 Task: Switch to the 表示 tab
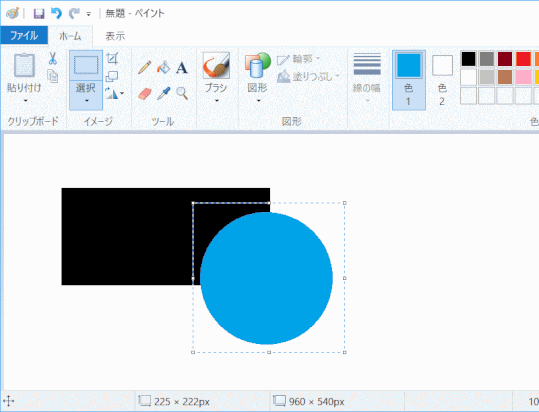click(115, 36)
